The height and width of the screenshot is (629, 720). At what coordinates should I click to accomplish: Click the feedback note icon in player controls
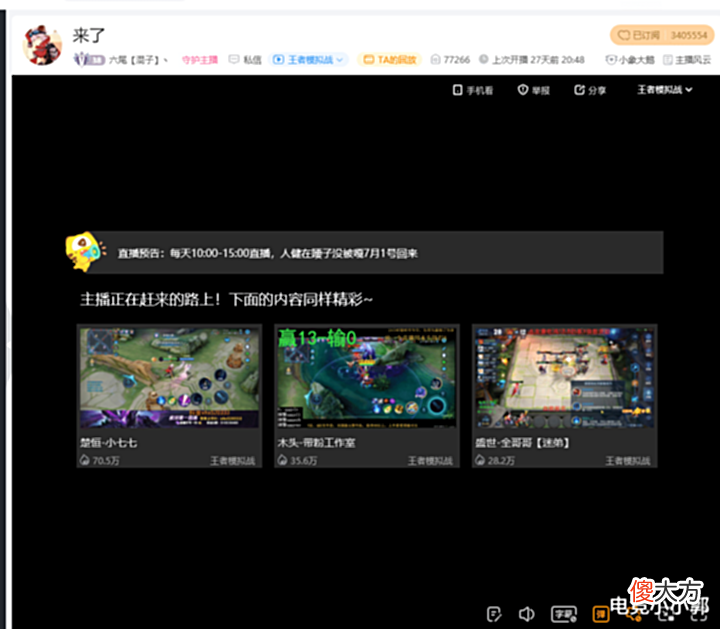click(x=494, y=614)
